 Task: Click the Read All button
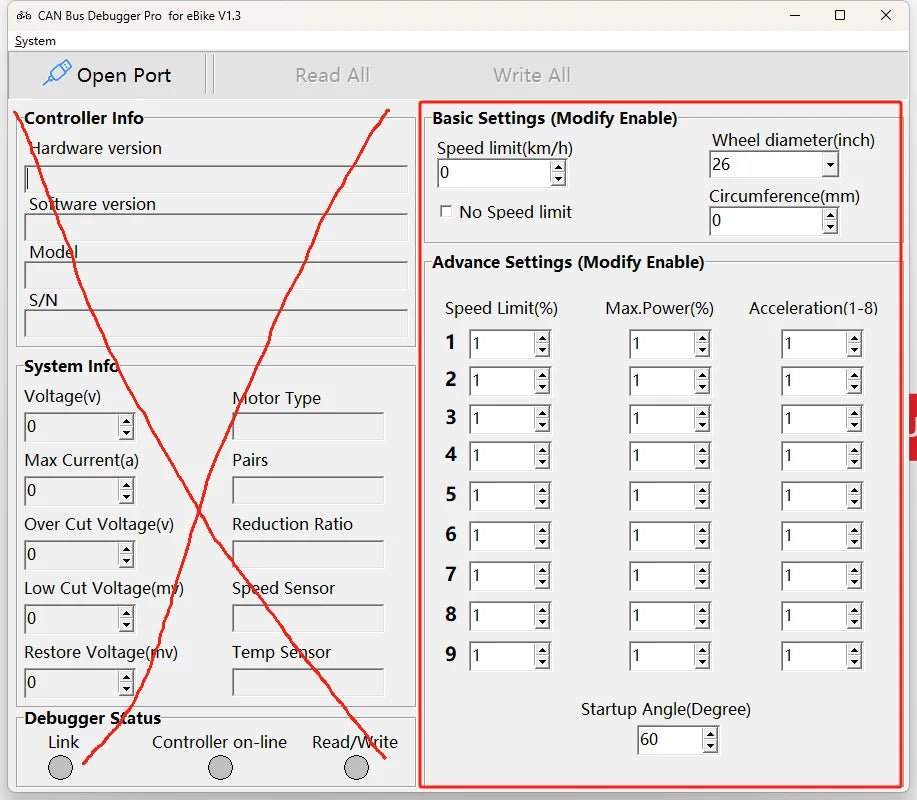click(332, 75)
